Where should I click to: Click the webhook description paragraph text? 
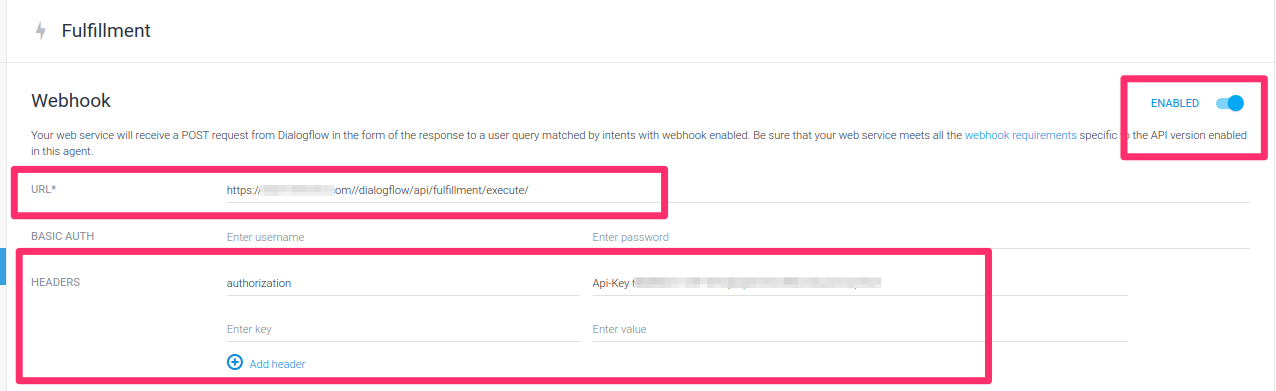pyautogui.click(x=639, y=143)
